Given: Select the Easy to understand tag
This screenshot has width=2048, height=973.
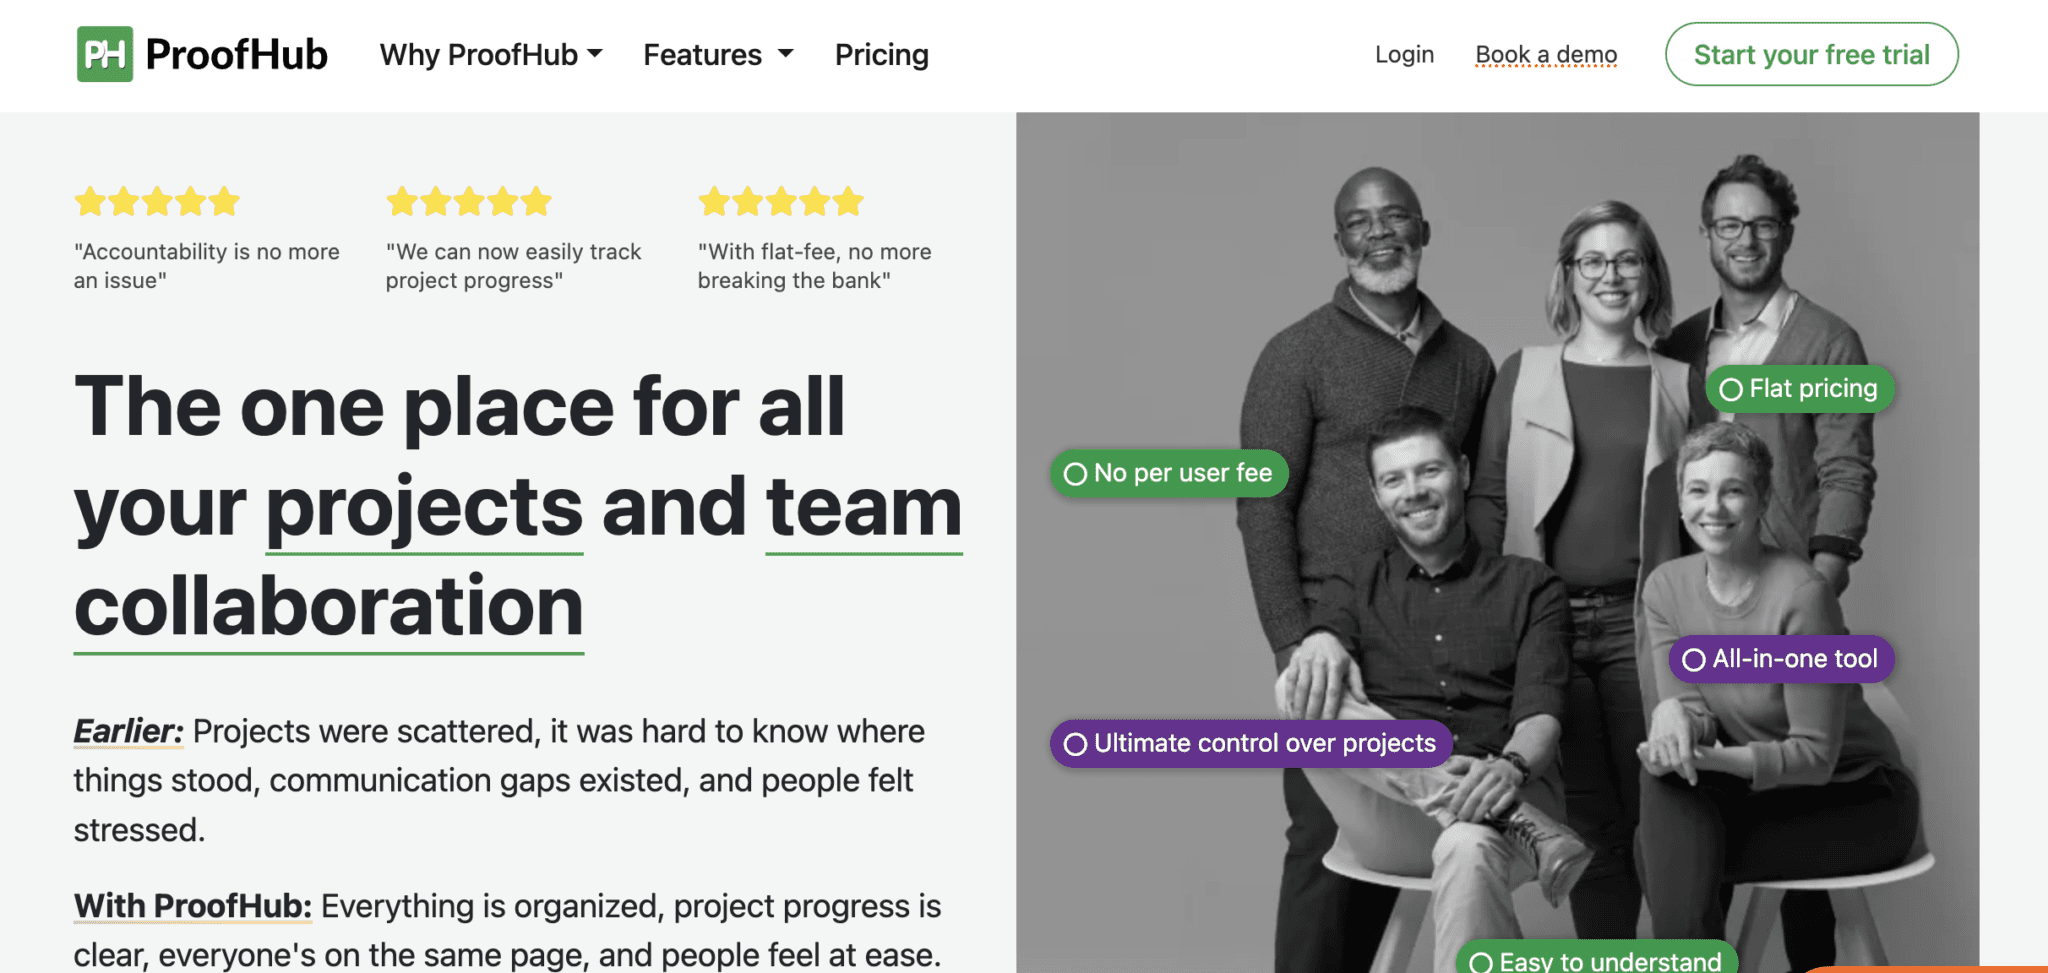Looking at the screenshot, I should pos(1597,960).
